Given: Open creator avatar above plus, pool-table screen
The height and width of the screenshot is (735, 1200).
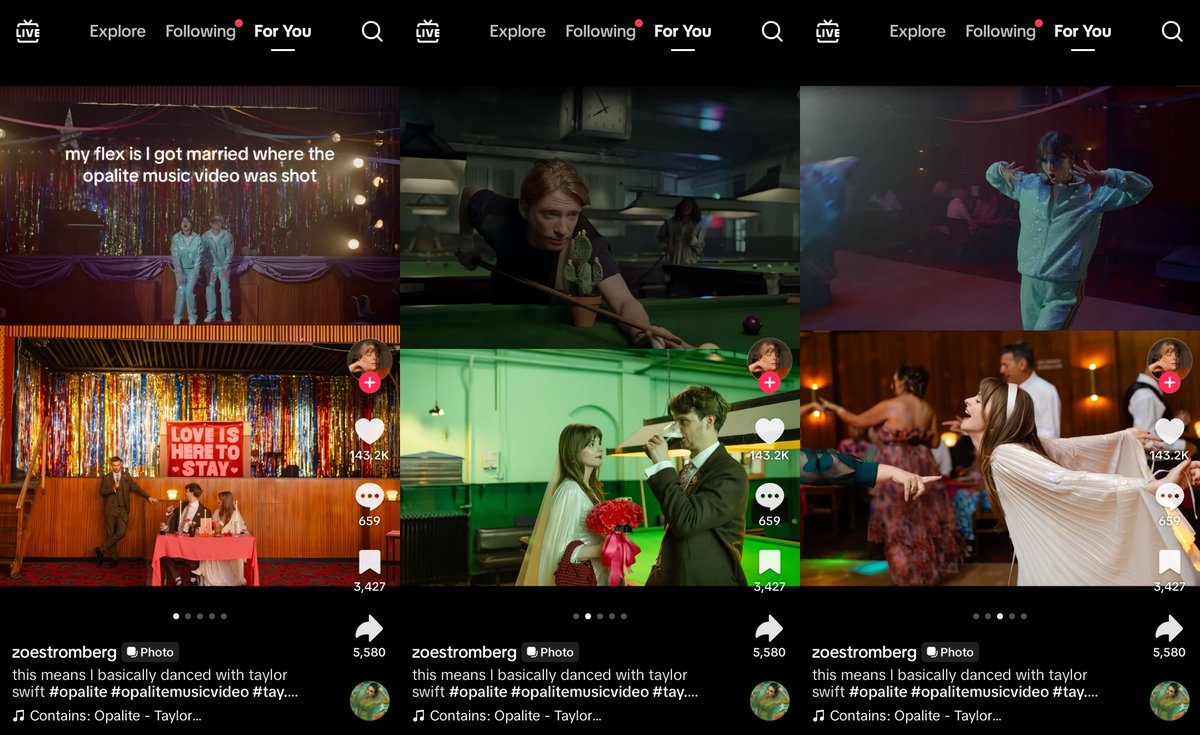Looking at the screenshot, I should click(x=769, y=359).
